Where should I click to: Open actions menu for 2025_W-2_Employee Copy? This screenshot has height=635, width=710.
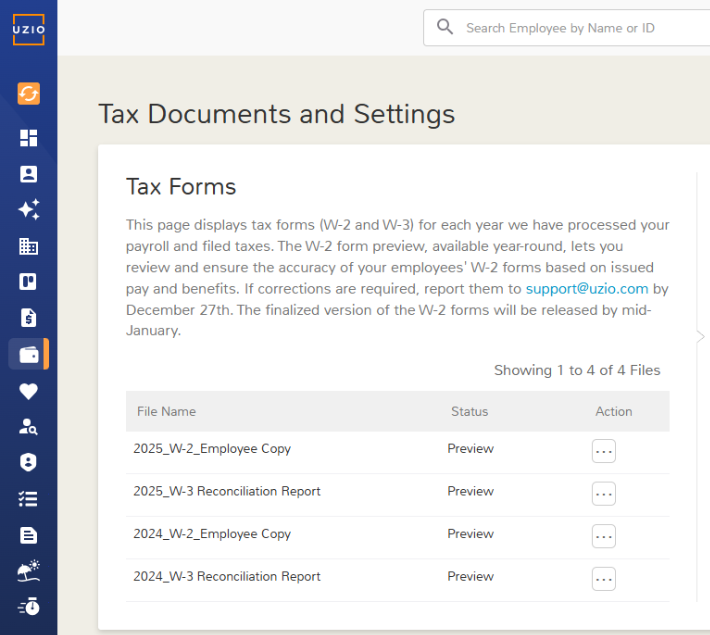(604, 451)
